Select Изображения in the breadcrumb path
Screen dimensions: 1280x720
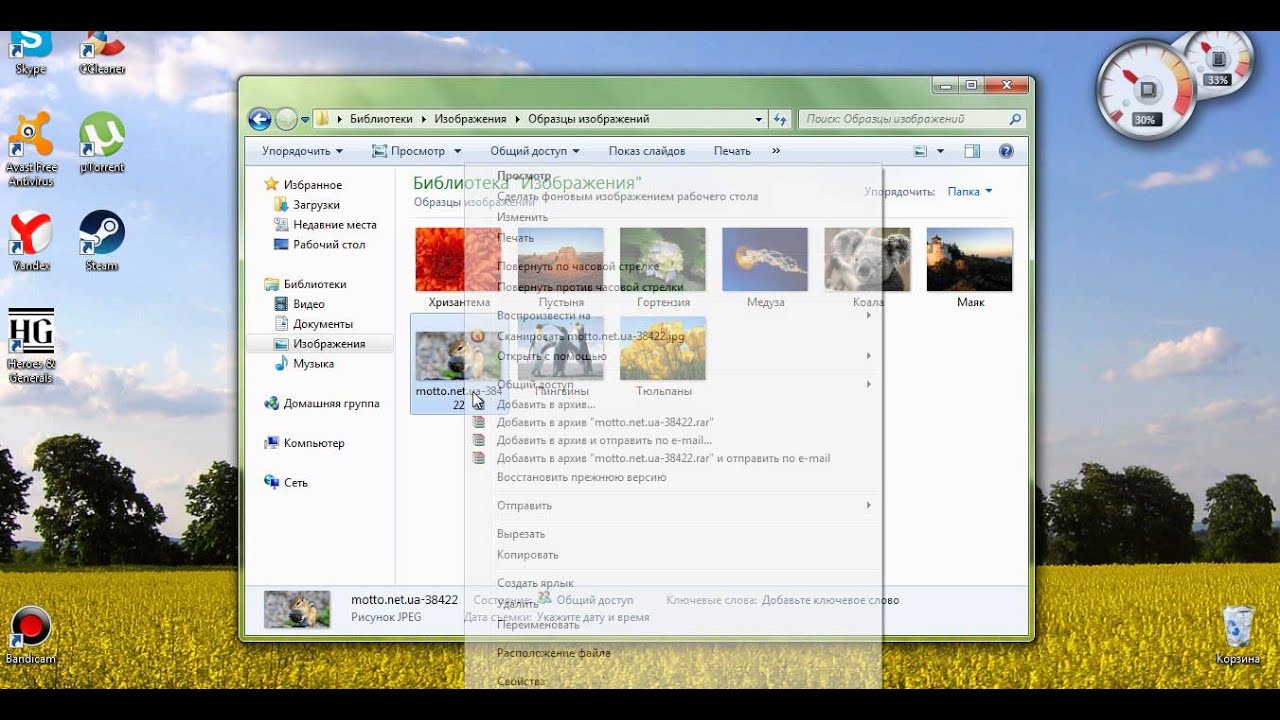pos(470,119)
